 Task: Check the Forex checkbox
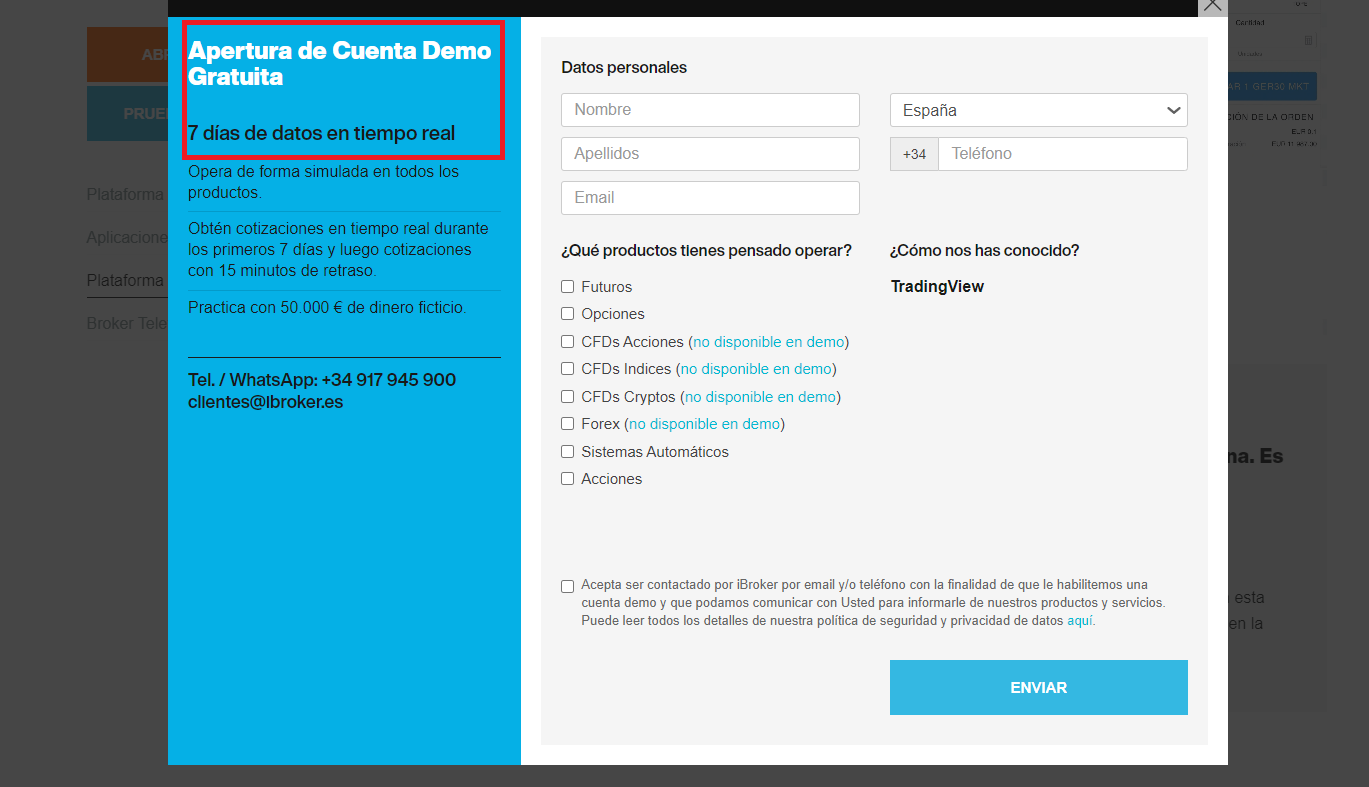(568, 424)
